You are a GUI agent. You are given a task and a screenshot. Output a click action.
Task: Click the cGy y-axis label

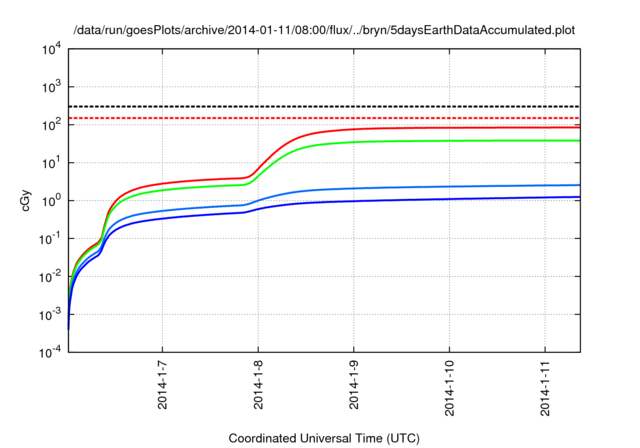coord(27,200)
